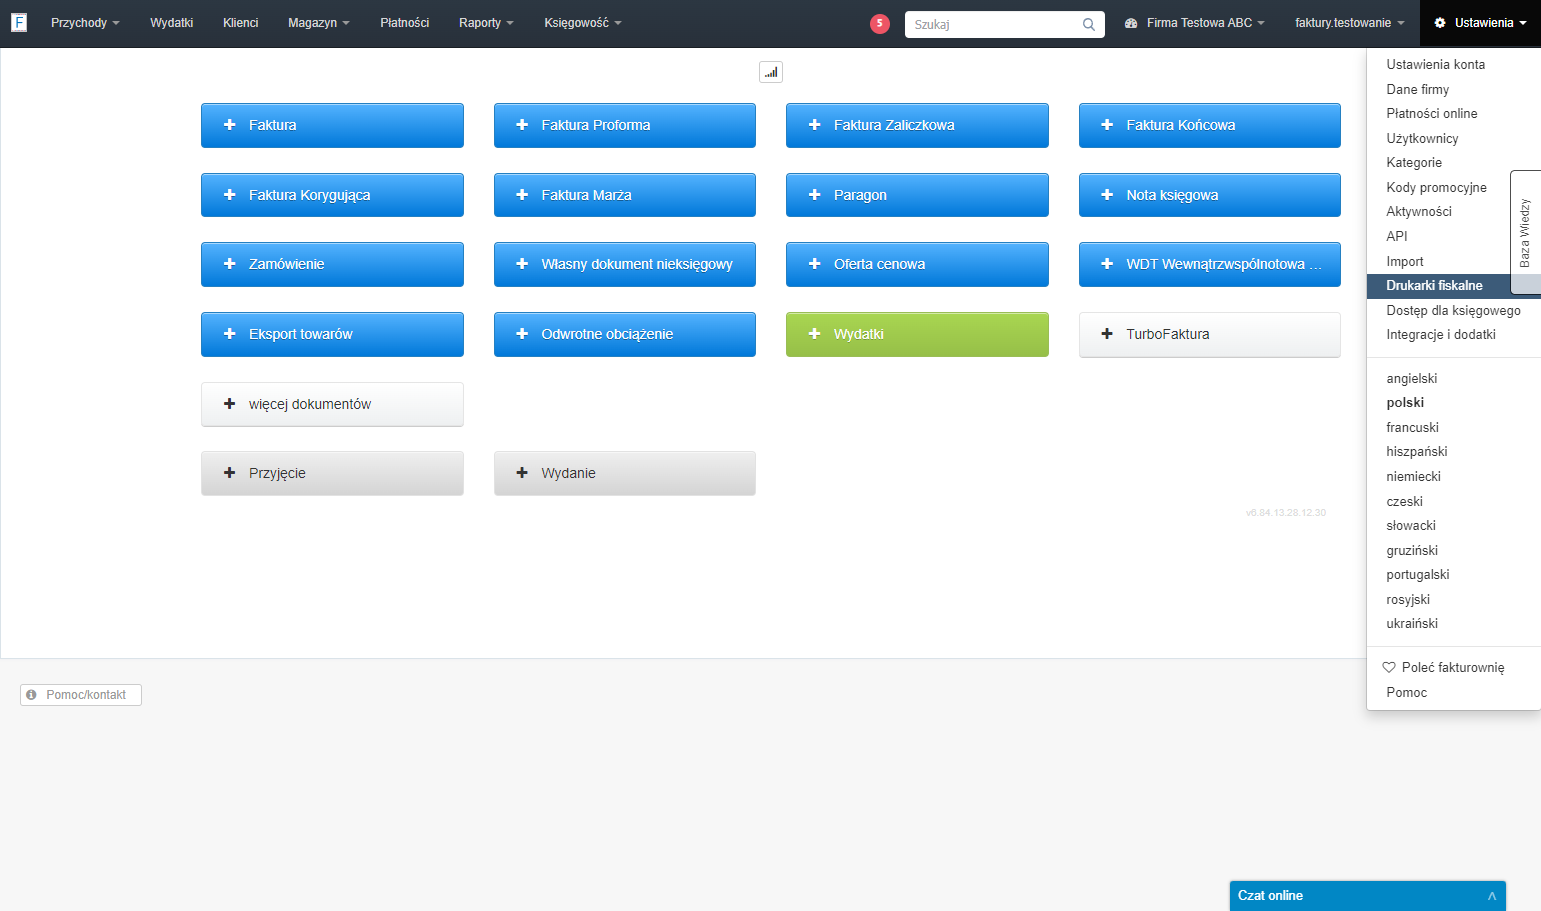Open the Baza Wiedzy side tab
The height and width of the screenshot is (911, 1541).
1525,232
